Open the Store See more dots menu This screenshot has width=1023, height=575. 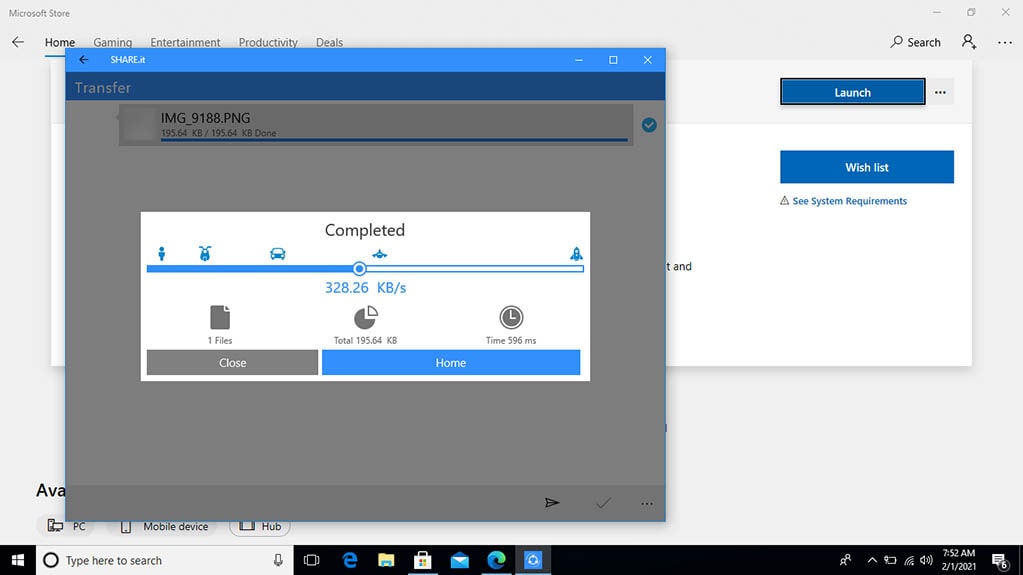1005,42
